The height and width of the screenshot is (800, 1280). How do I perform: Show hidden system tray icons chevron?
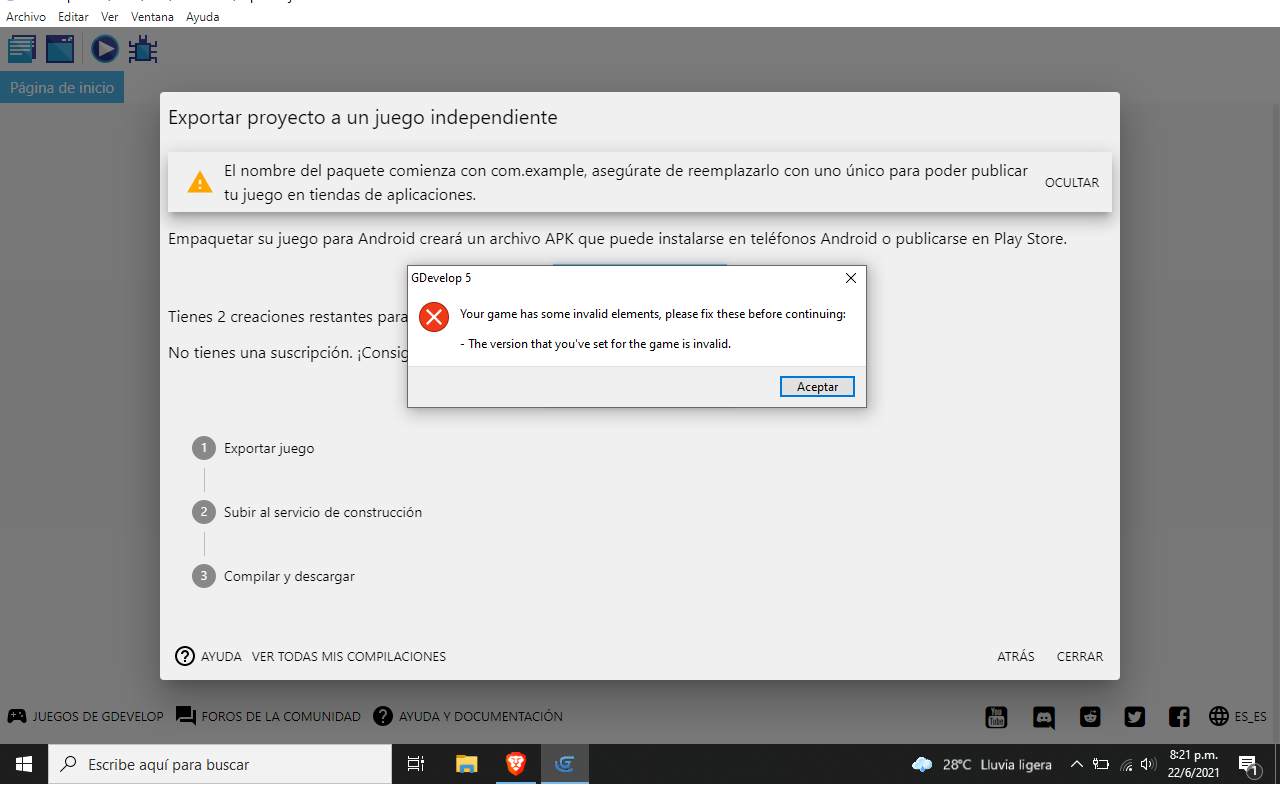tap(1077, 764)
